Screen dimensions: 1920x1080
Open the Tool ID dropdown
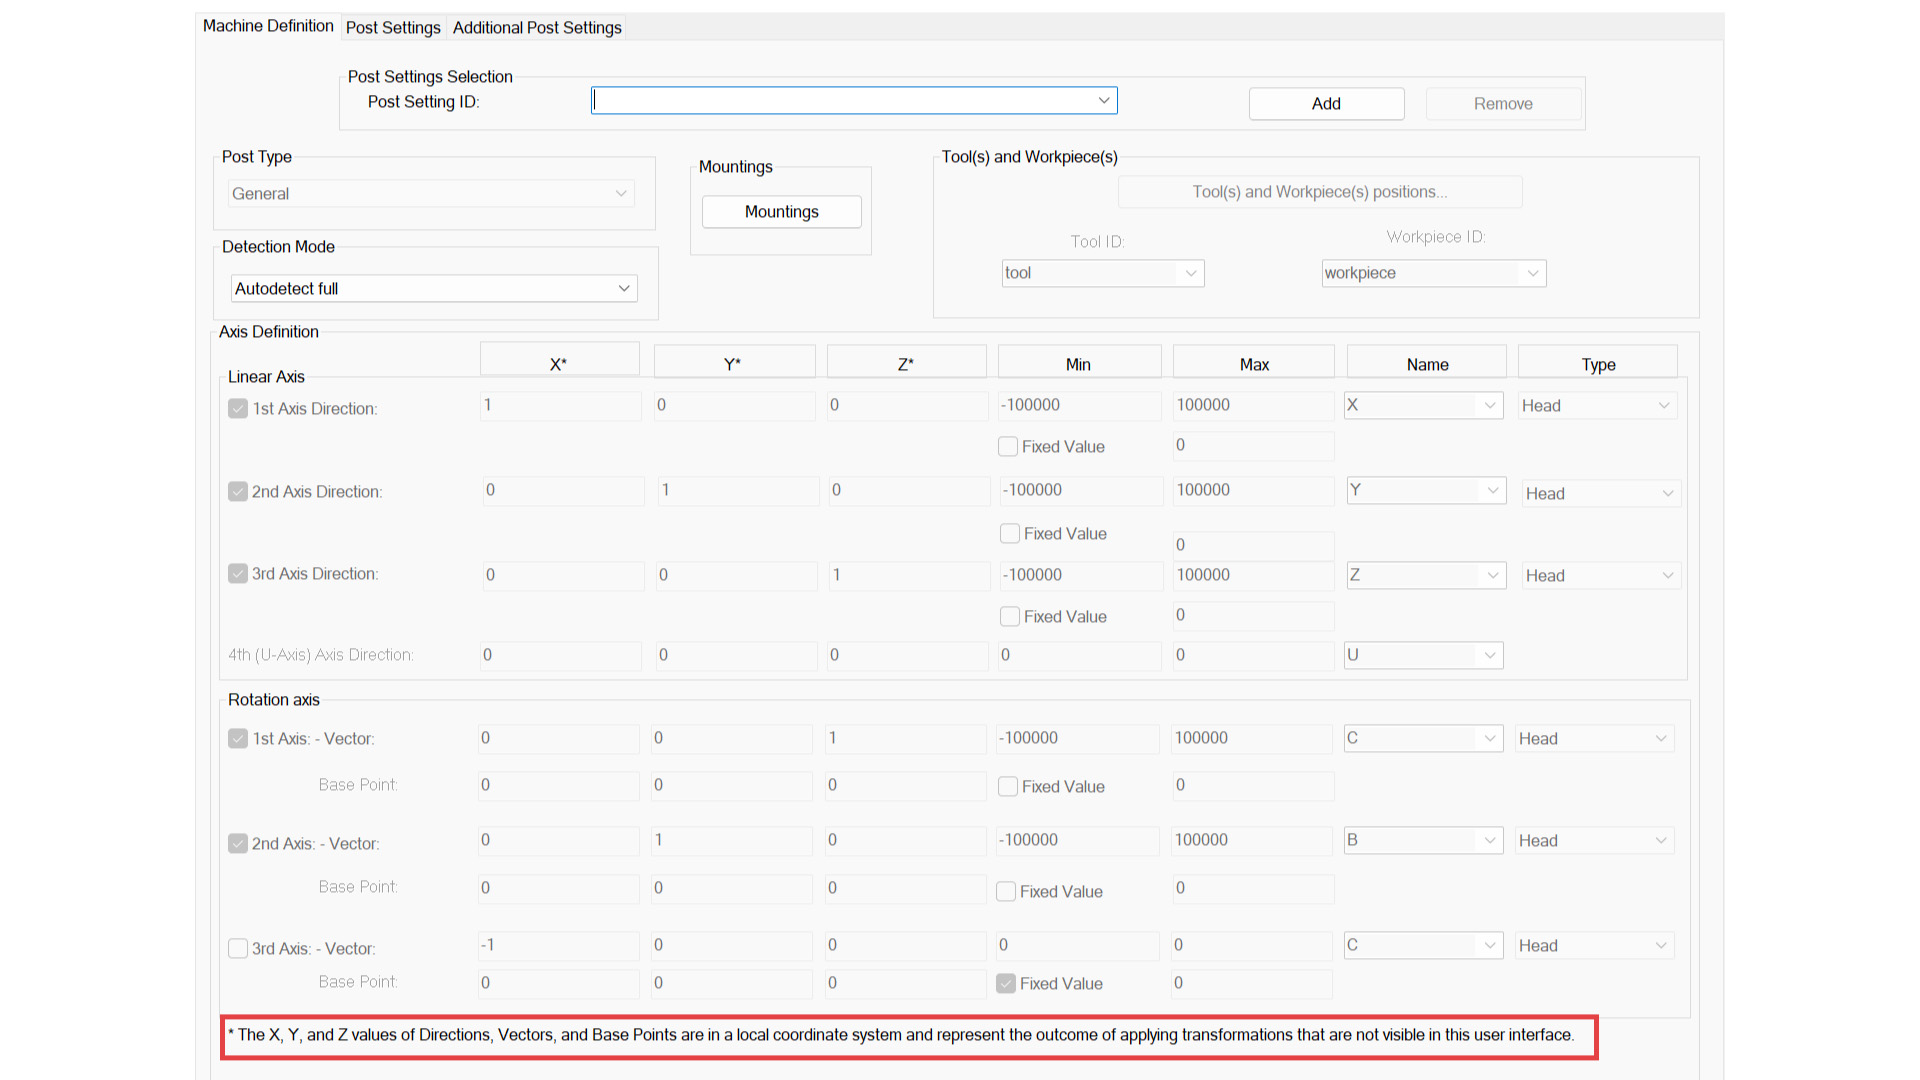(1103, 273)
